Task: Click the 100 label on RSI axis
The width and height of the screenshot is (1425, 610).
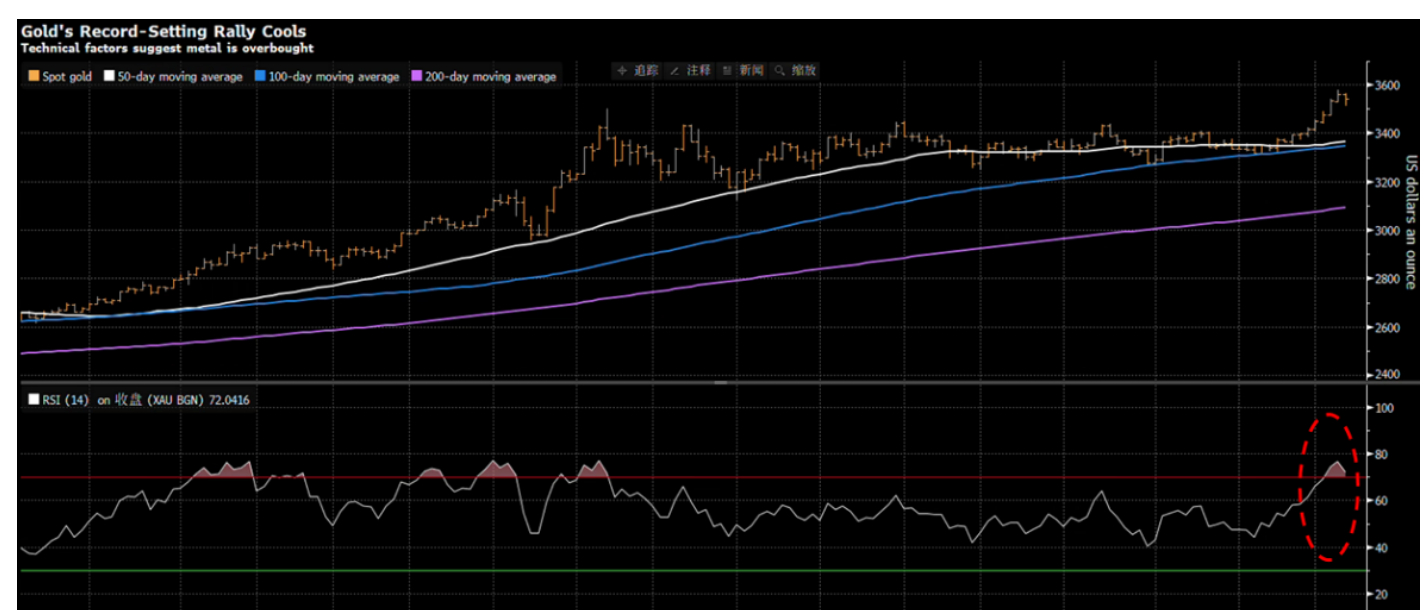Action: tap(1384, 408)
